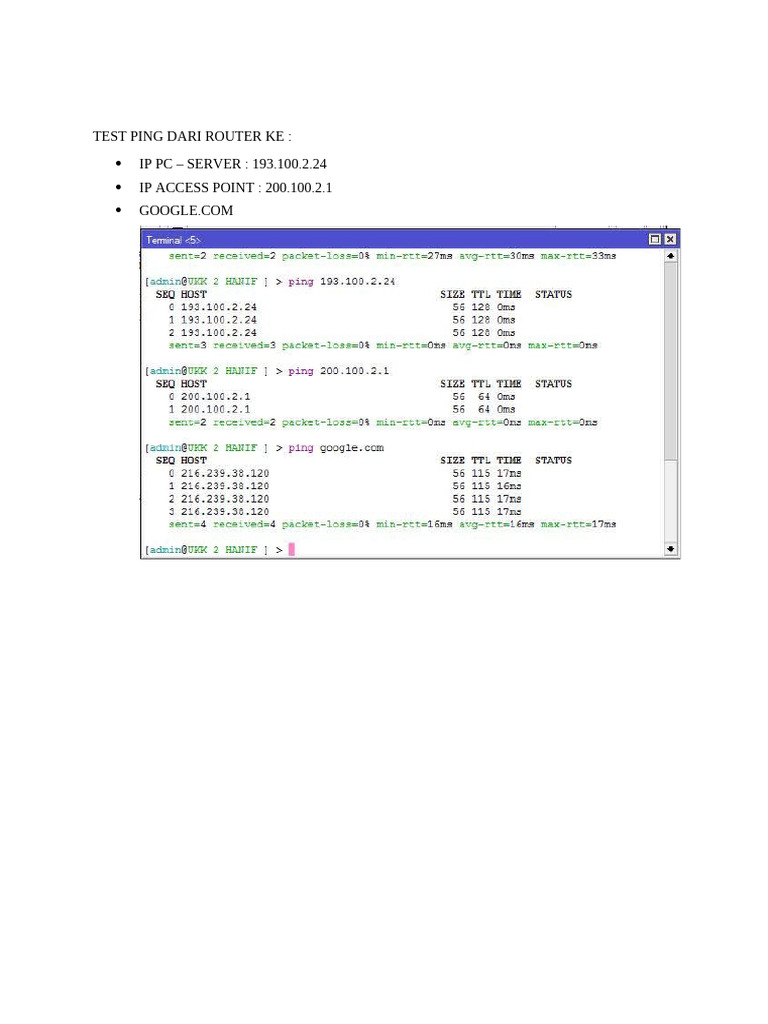
Task: Click the command text 'ping 200.100.2.1'
Action: coord(338,371)
